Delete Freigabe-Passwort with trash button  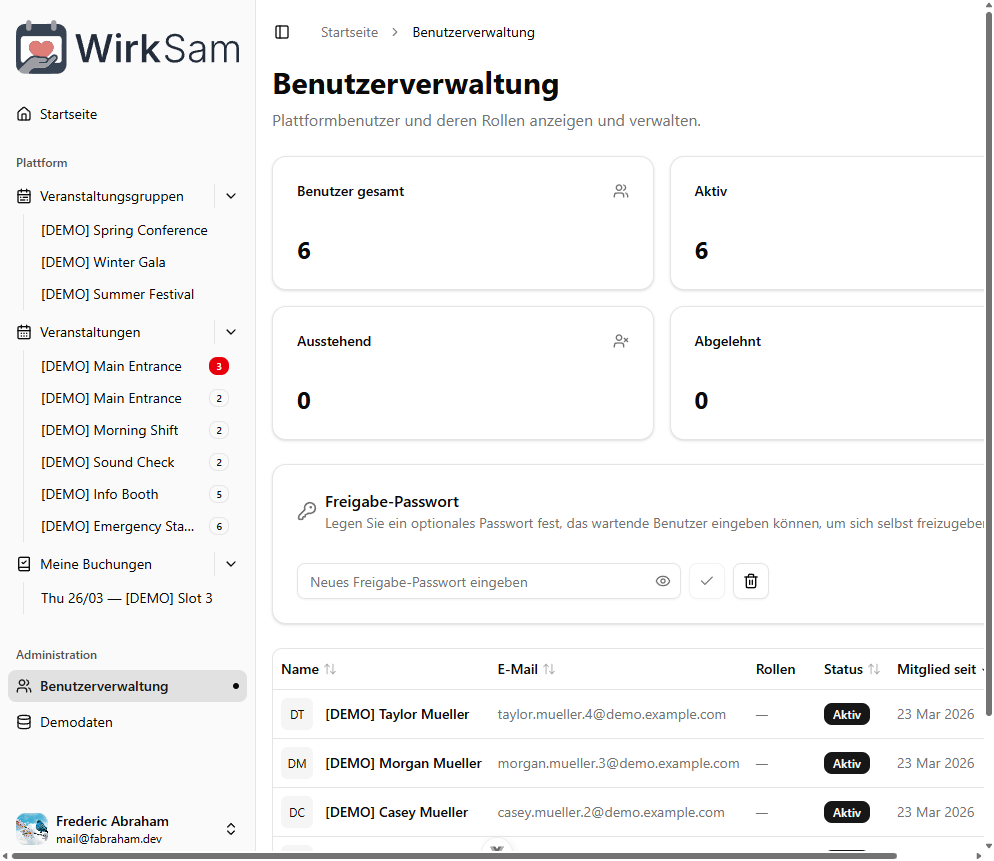(x=751, y=581)
